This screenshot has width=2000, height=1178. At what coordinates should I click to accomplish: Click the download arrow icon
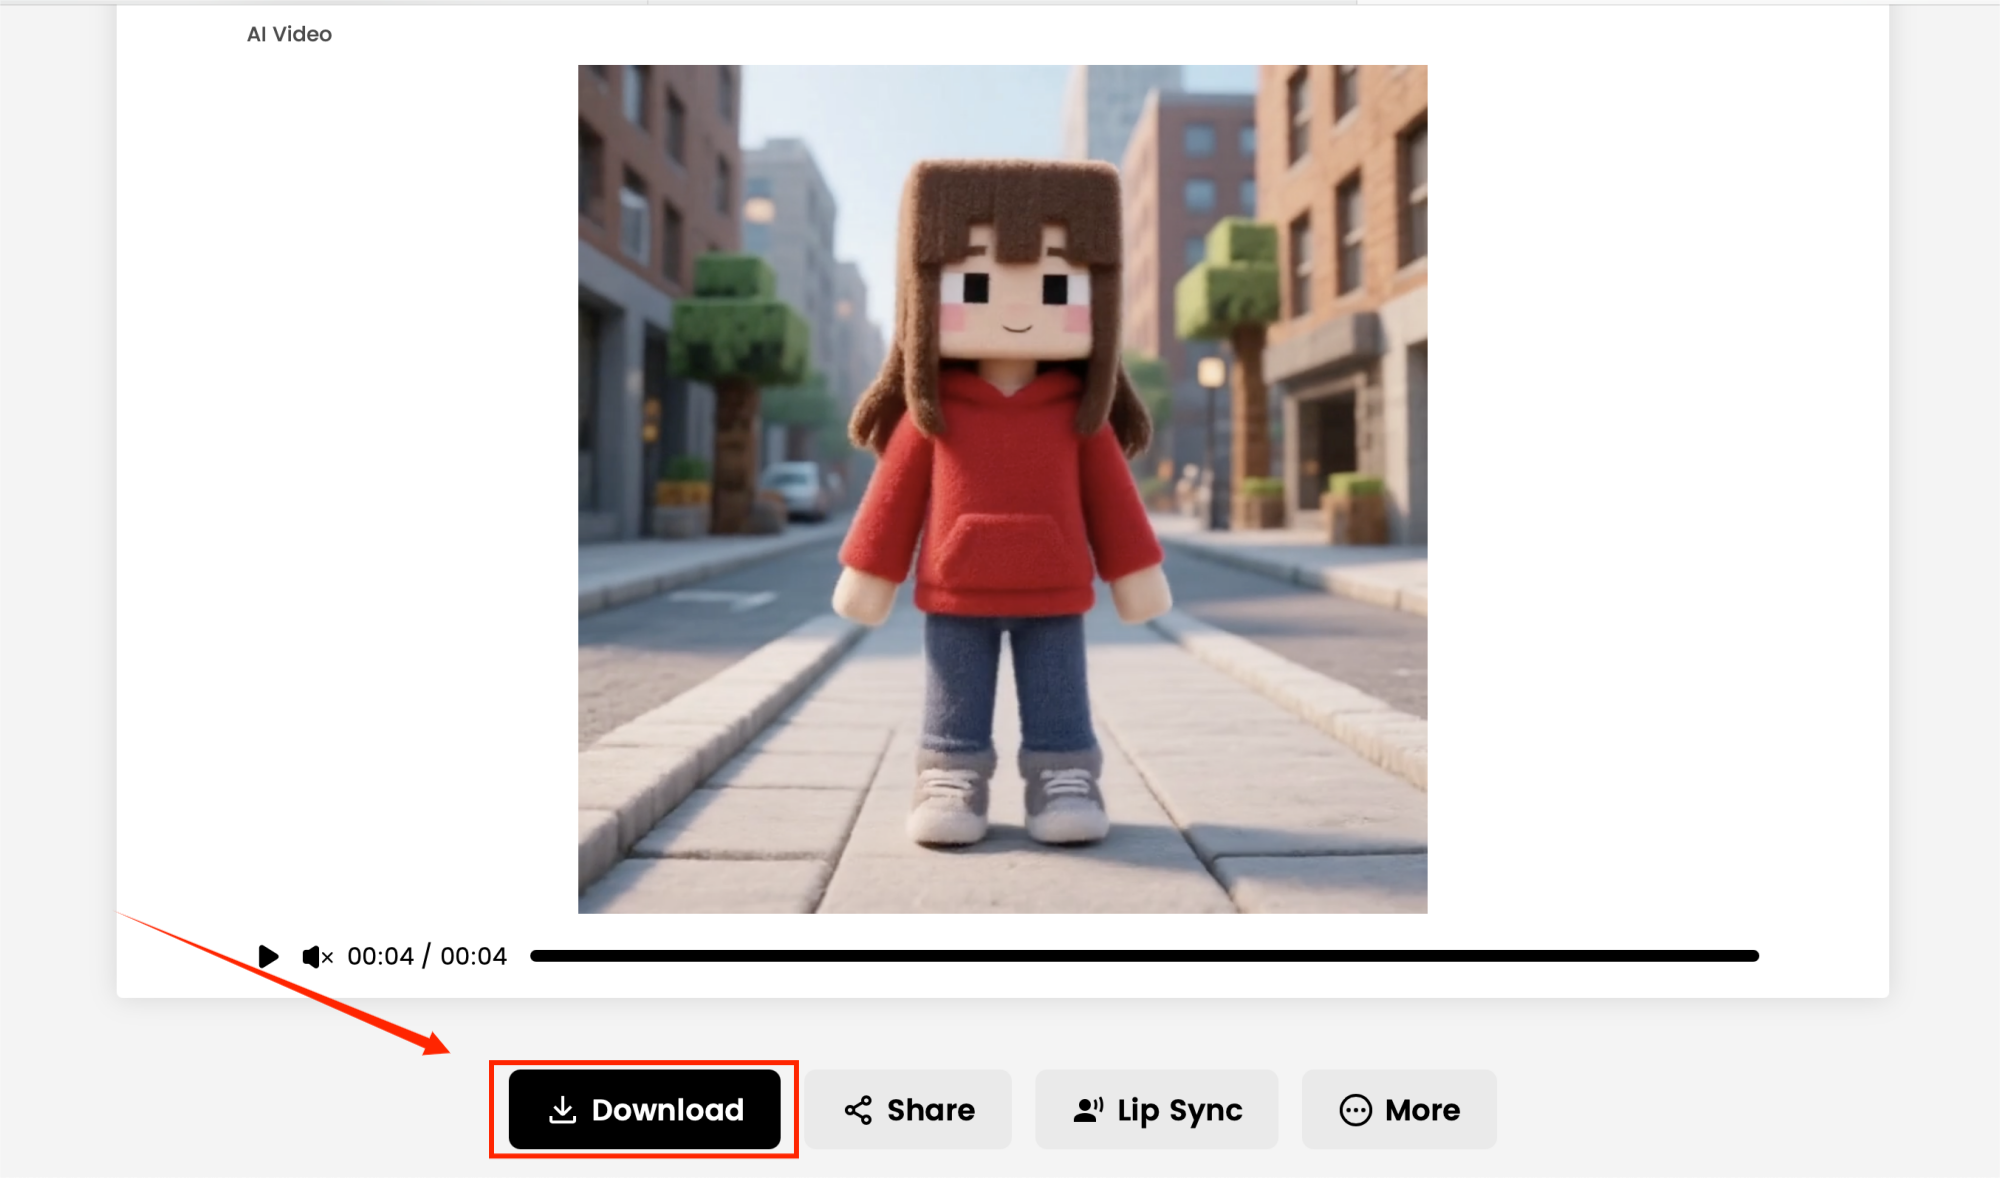563,1109
